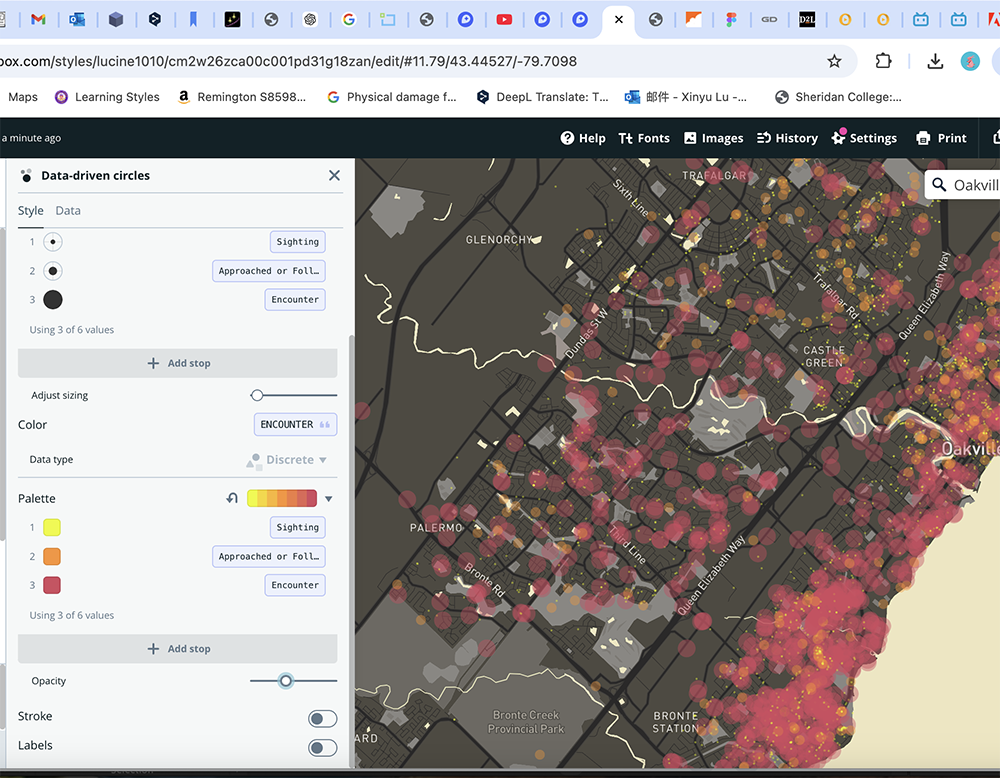Select the Style tab

31,211
